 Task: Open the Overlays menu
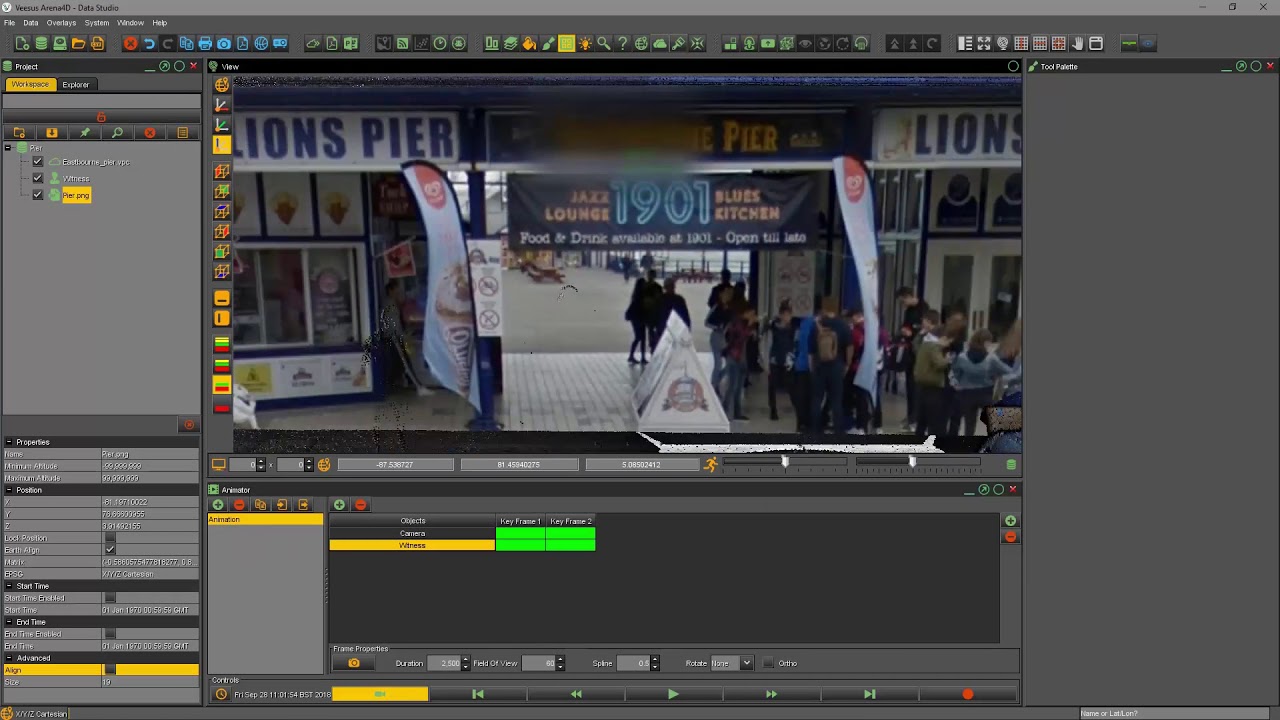(61, 22)
